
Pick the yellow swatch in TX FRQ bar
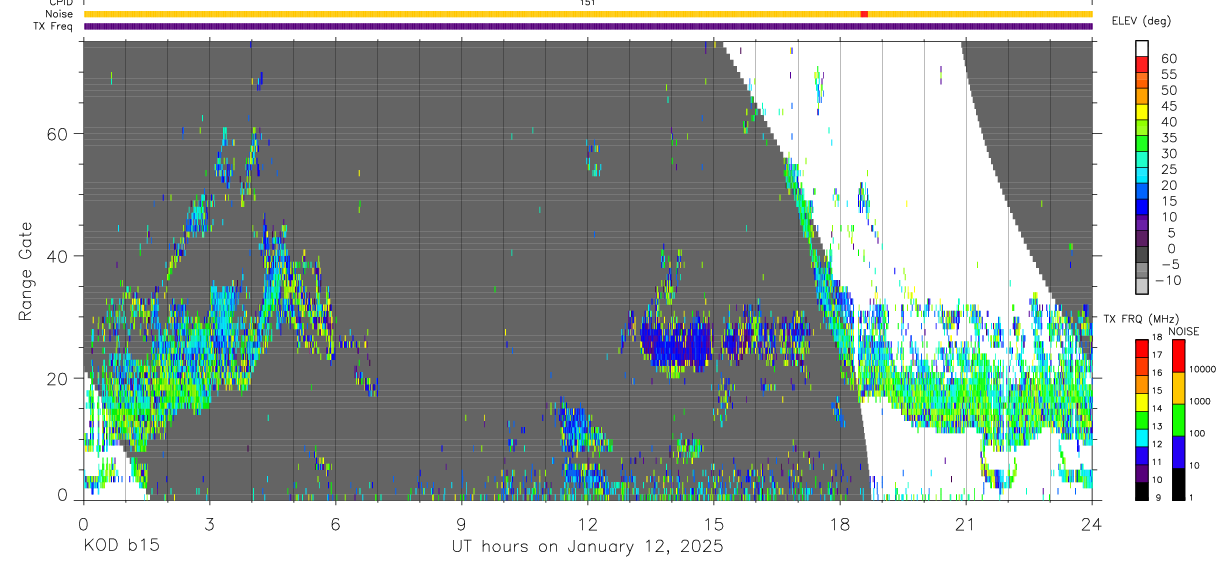click(1143, 402)
